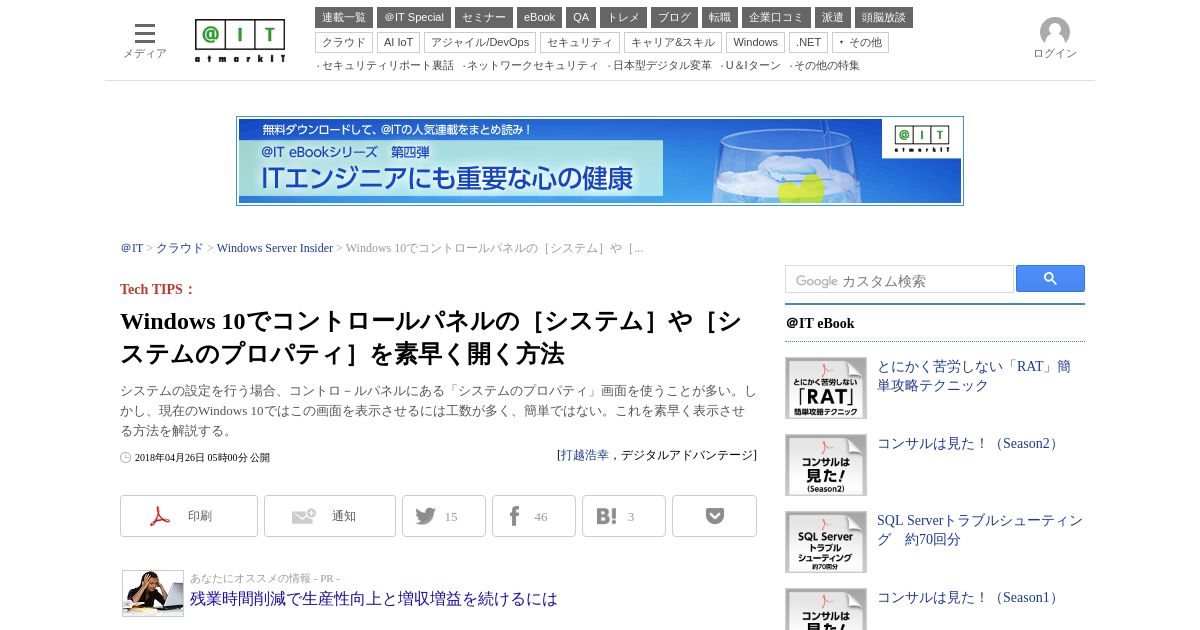Open コンサルは見た Season2 eBook thumbnail
Screen dimensions: 1200x630
[x=826, y=465]
